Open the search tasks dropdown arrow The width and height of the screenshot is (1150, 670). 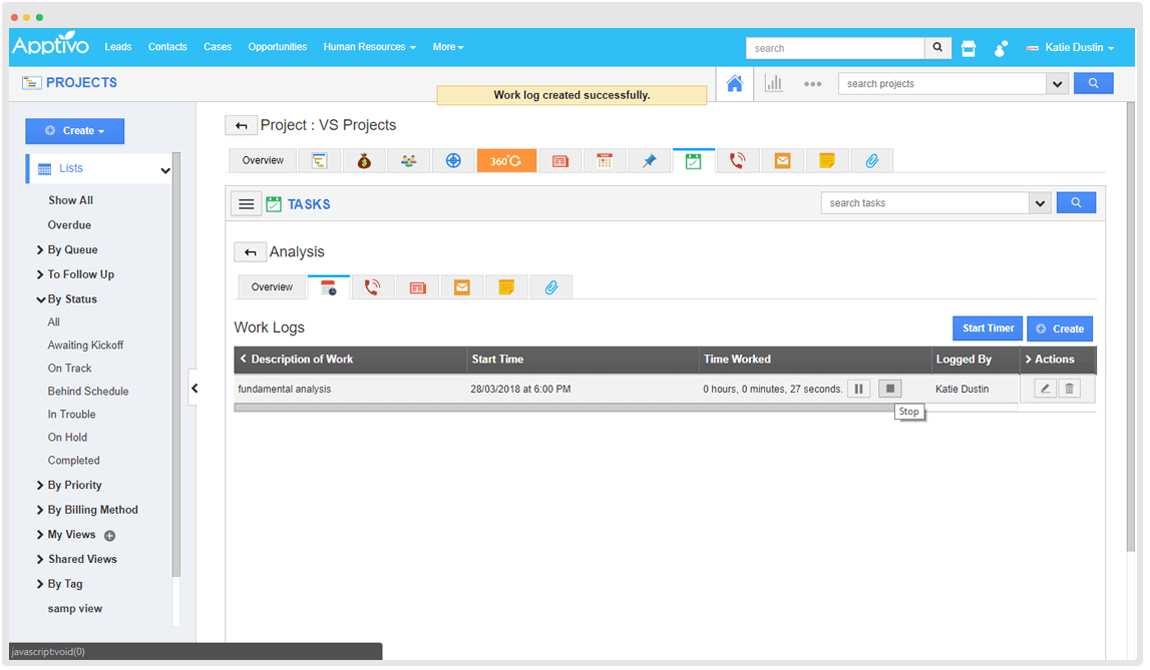1040,203
